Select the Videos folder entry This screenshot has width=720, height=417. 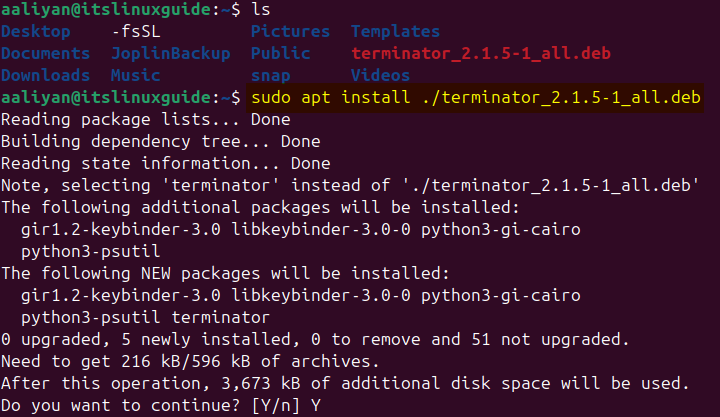click(380, 75)
